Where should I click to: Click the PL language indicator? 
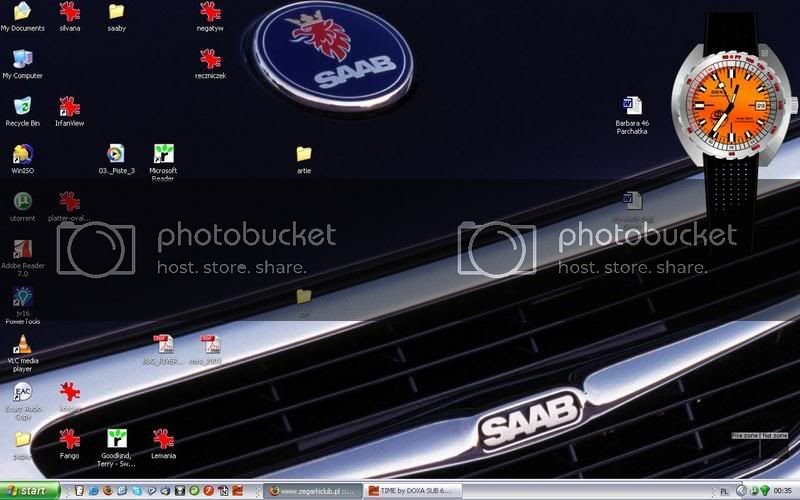click(723, 491)
